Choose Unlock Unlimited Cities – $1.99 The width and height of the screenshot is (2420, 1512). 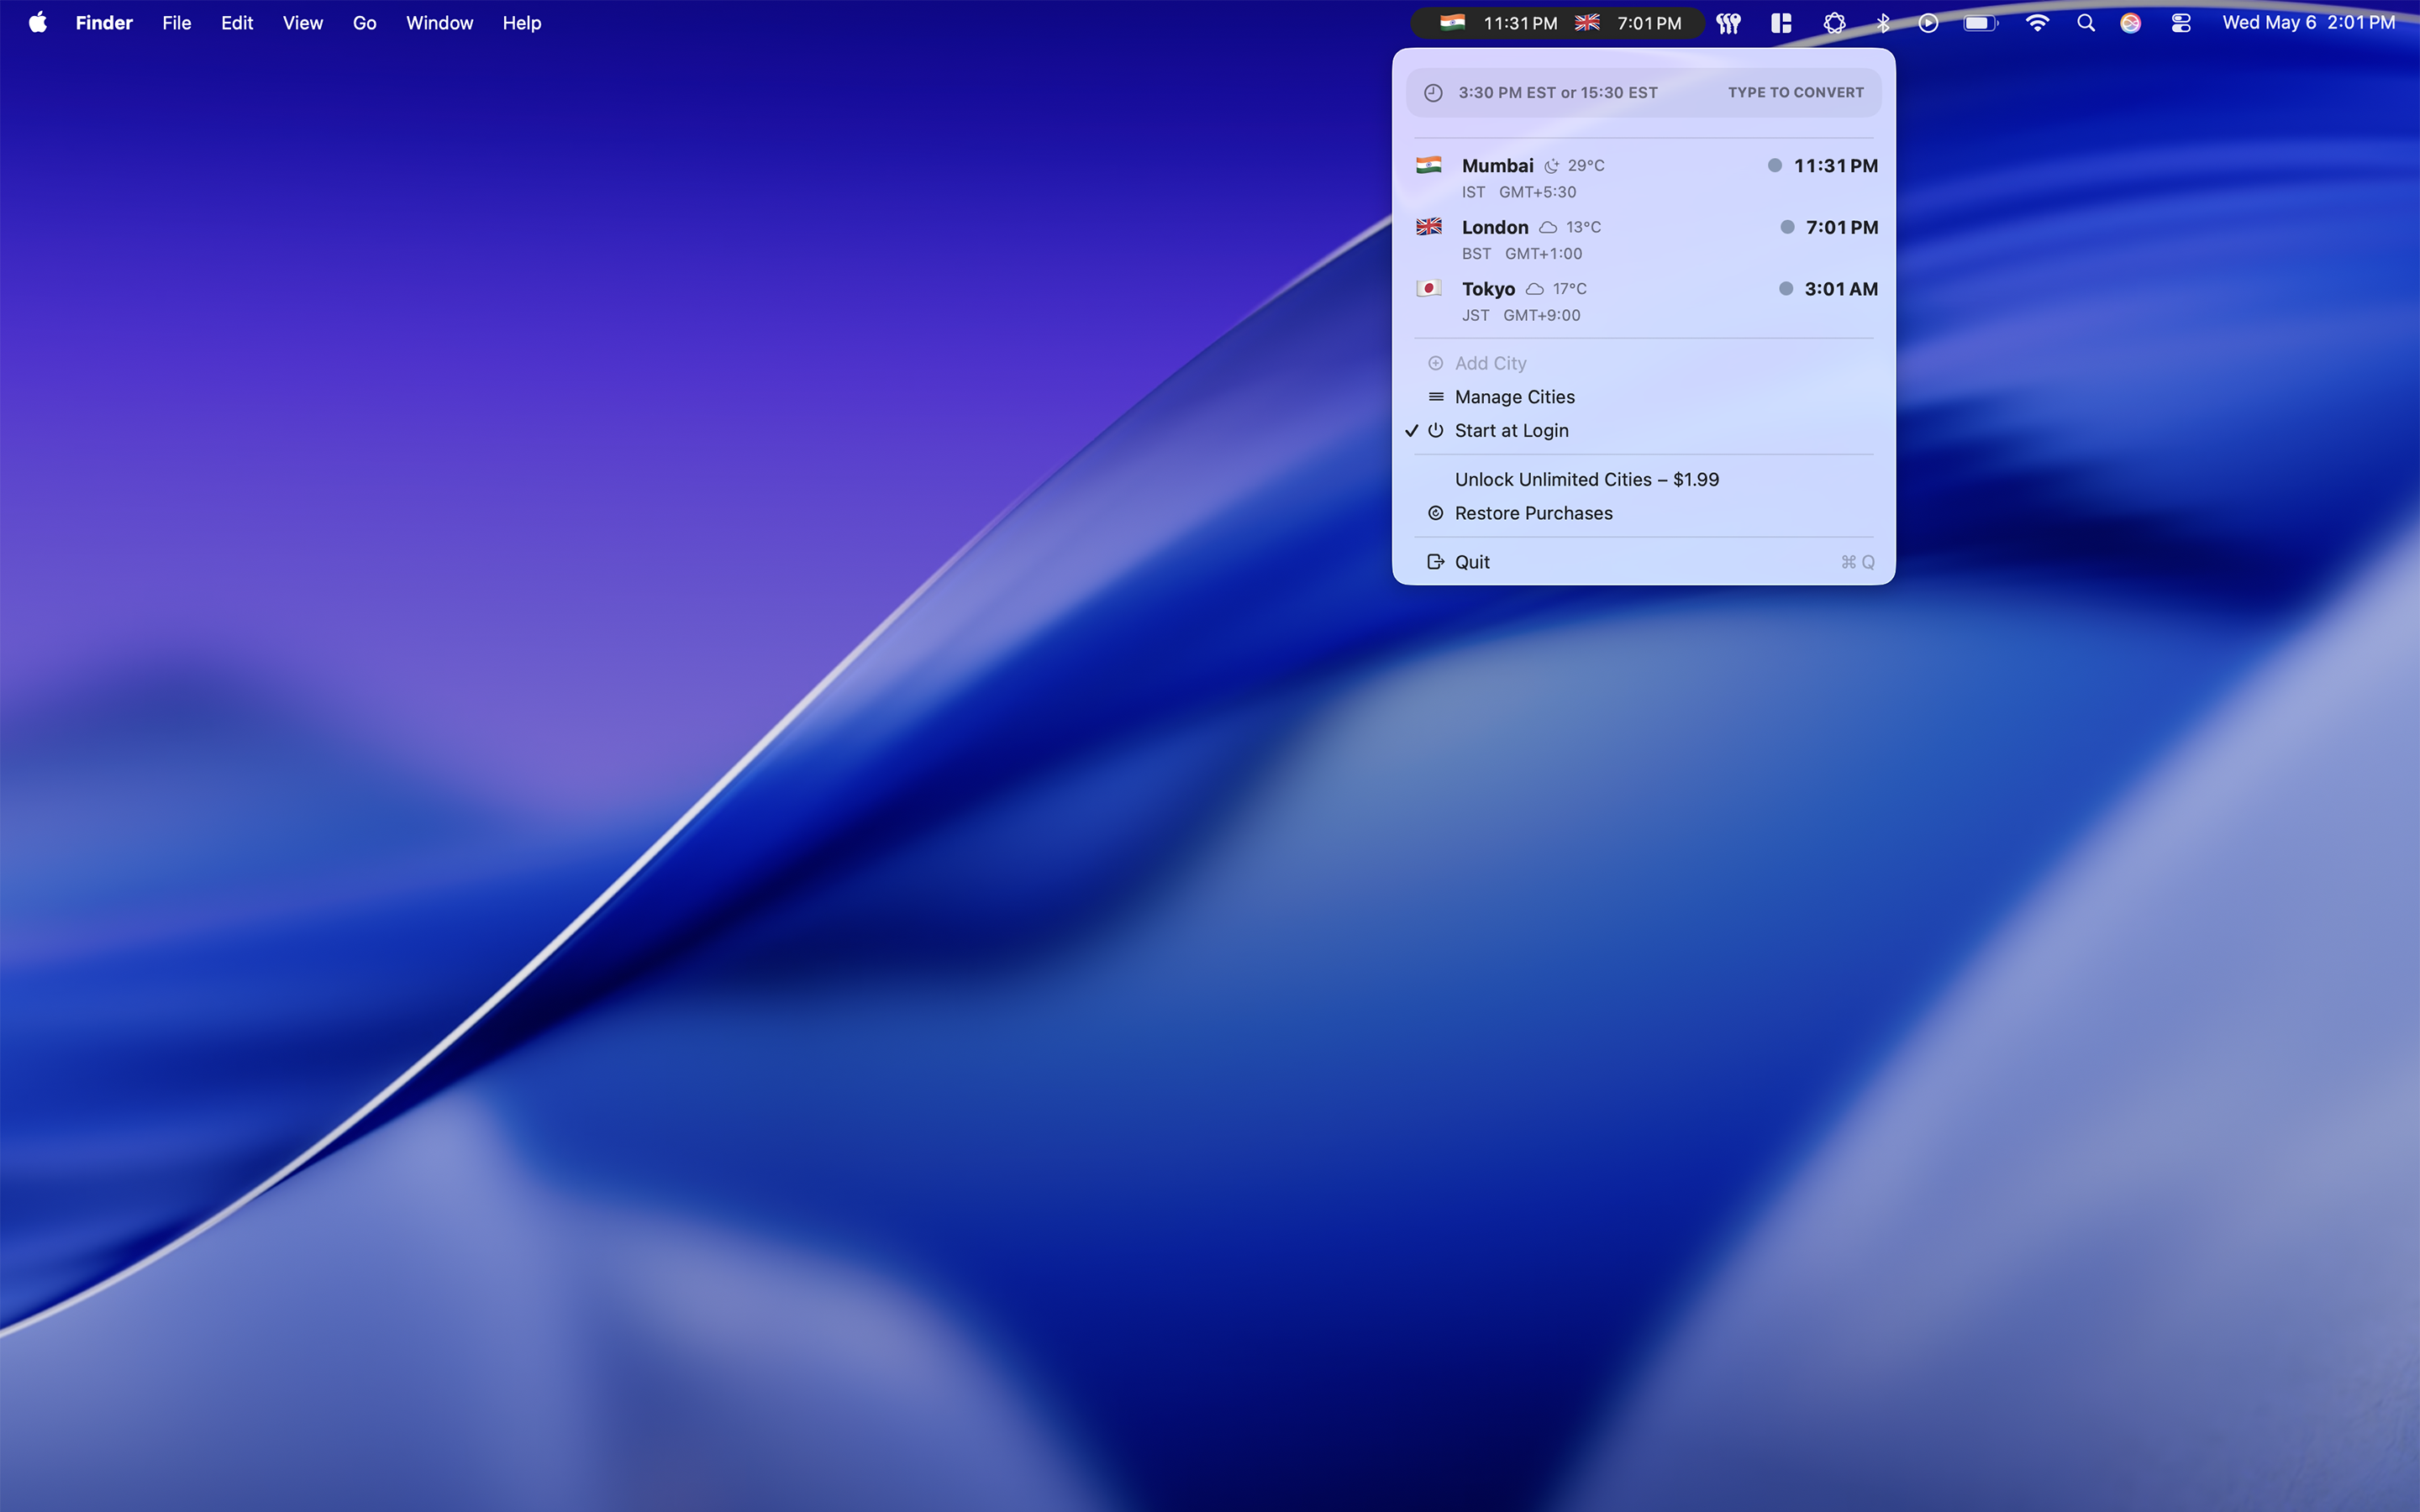[1643, 479]
